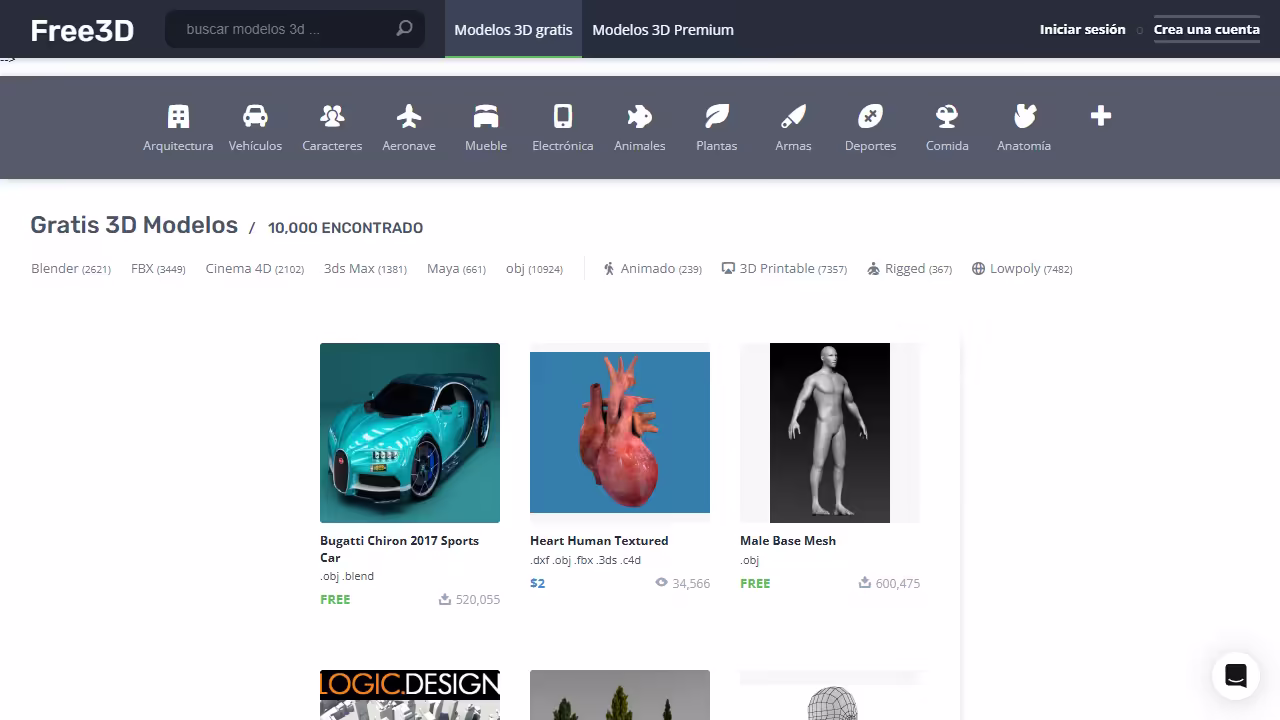The width and height of the screenshot is (1280, 720).
Task: Click the $2 price label
Action: (x=537, y=583)
